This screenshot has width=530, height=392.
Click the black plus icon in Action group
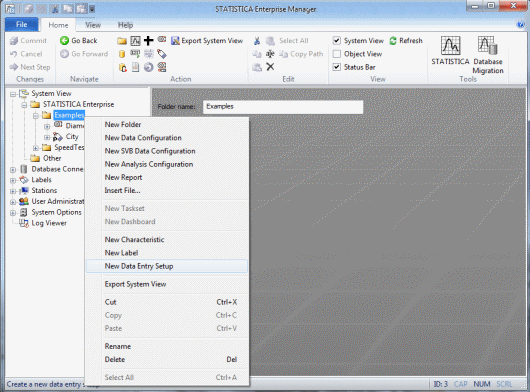tap(148, 41)
